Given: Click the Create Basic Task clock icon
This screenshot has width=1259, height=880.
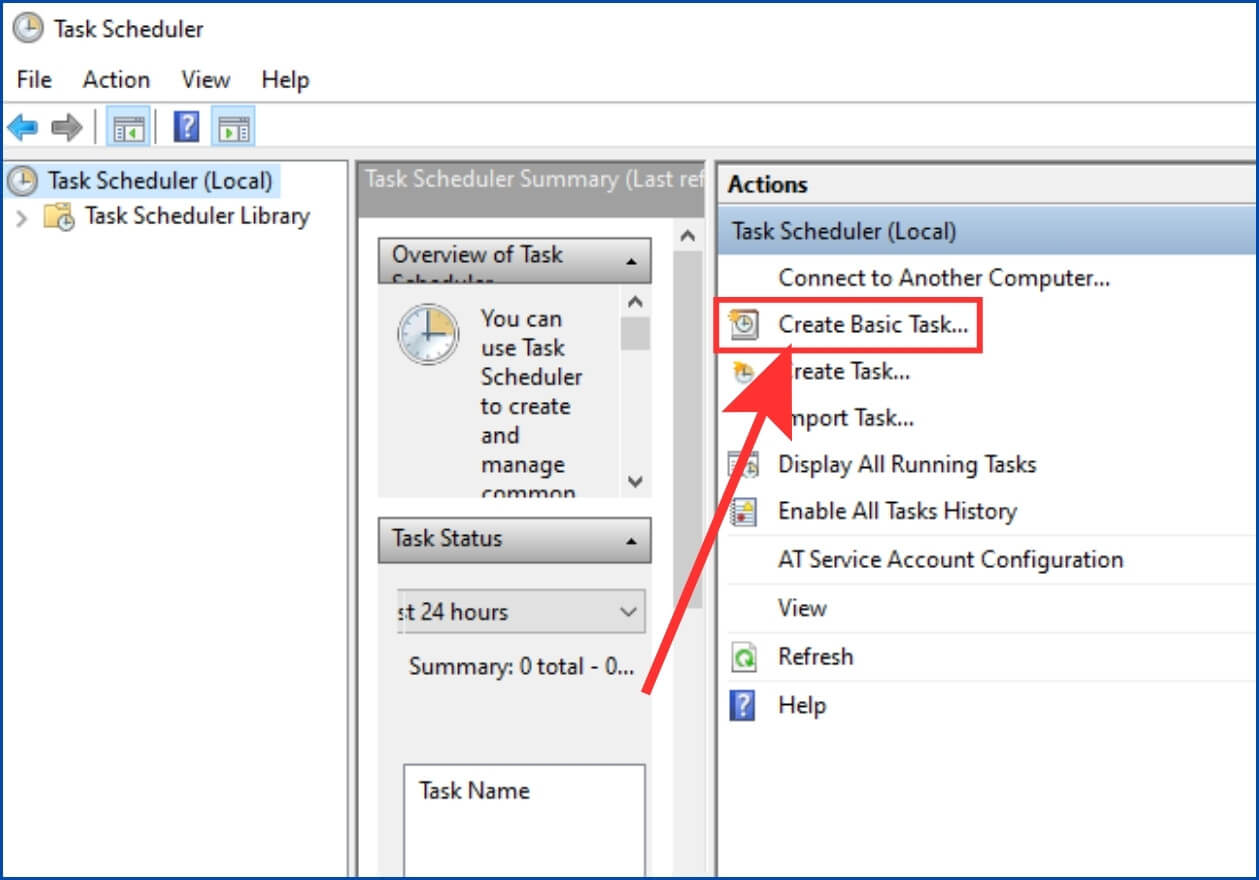Looking at the screenshot, I should click(745, 323).
